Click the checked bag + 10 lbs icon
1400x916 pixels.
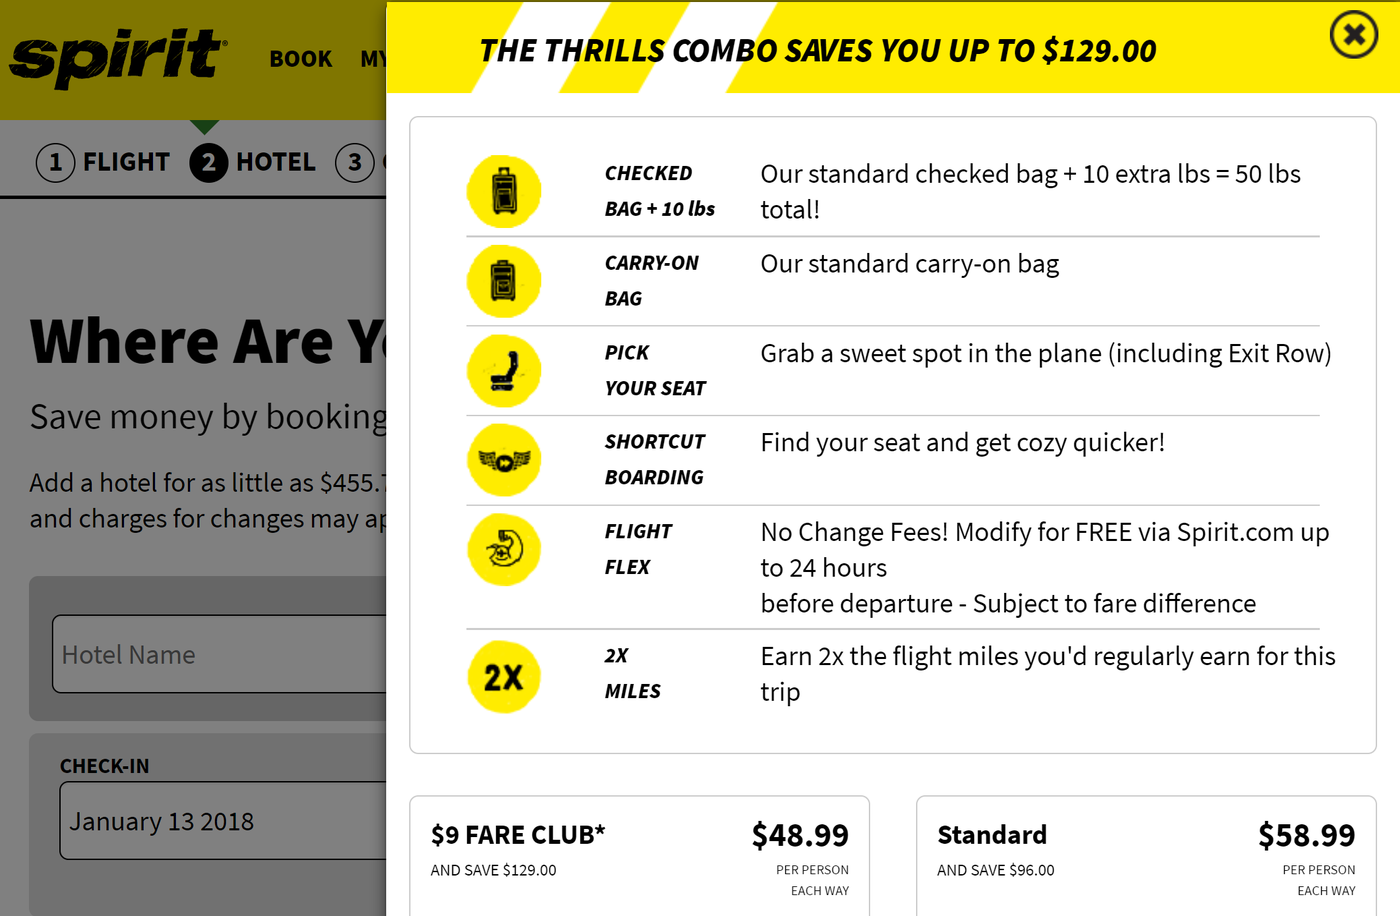pyautogui.click(x=504, y=190)
